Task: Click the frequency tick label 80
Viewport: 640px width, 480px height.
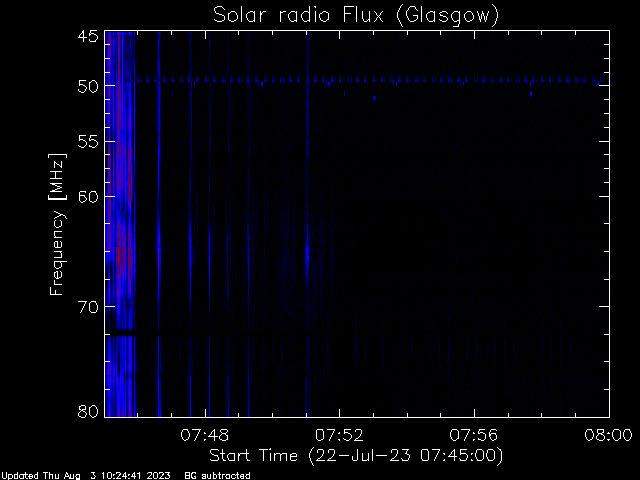Action: click(88, 411)
